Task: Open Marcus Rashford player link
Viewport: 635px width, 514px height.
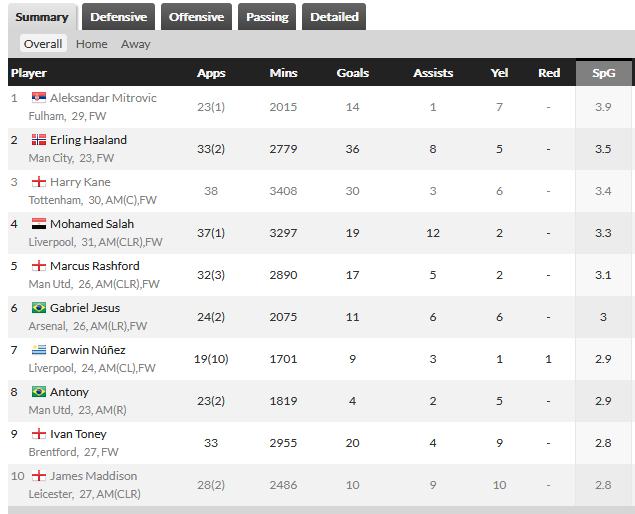Action: click(x=95, y=266)
